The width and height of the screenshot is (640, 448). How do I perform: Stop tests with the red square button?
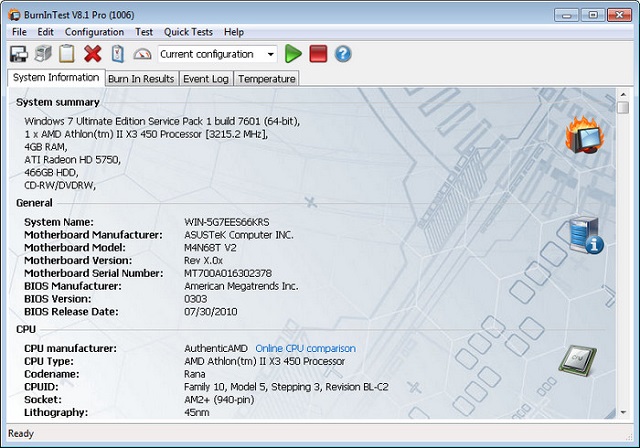click(x=318, y=54)
